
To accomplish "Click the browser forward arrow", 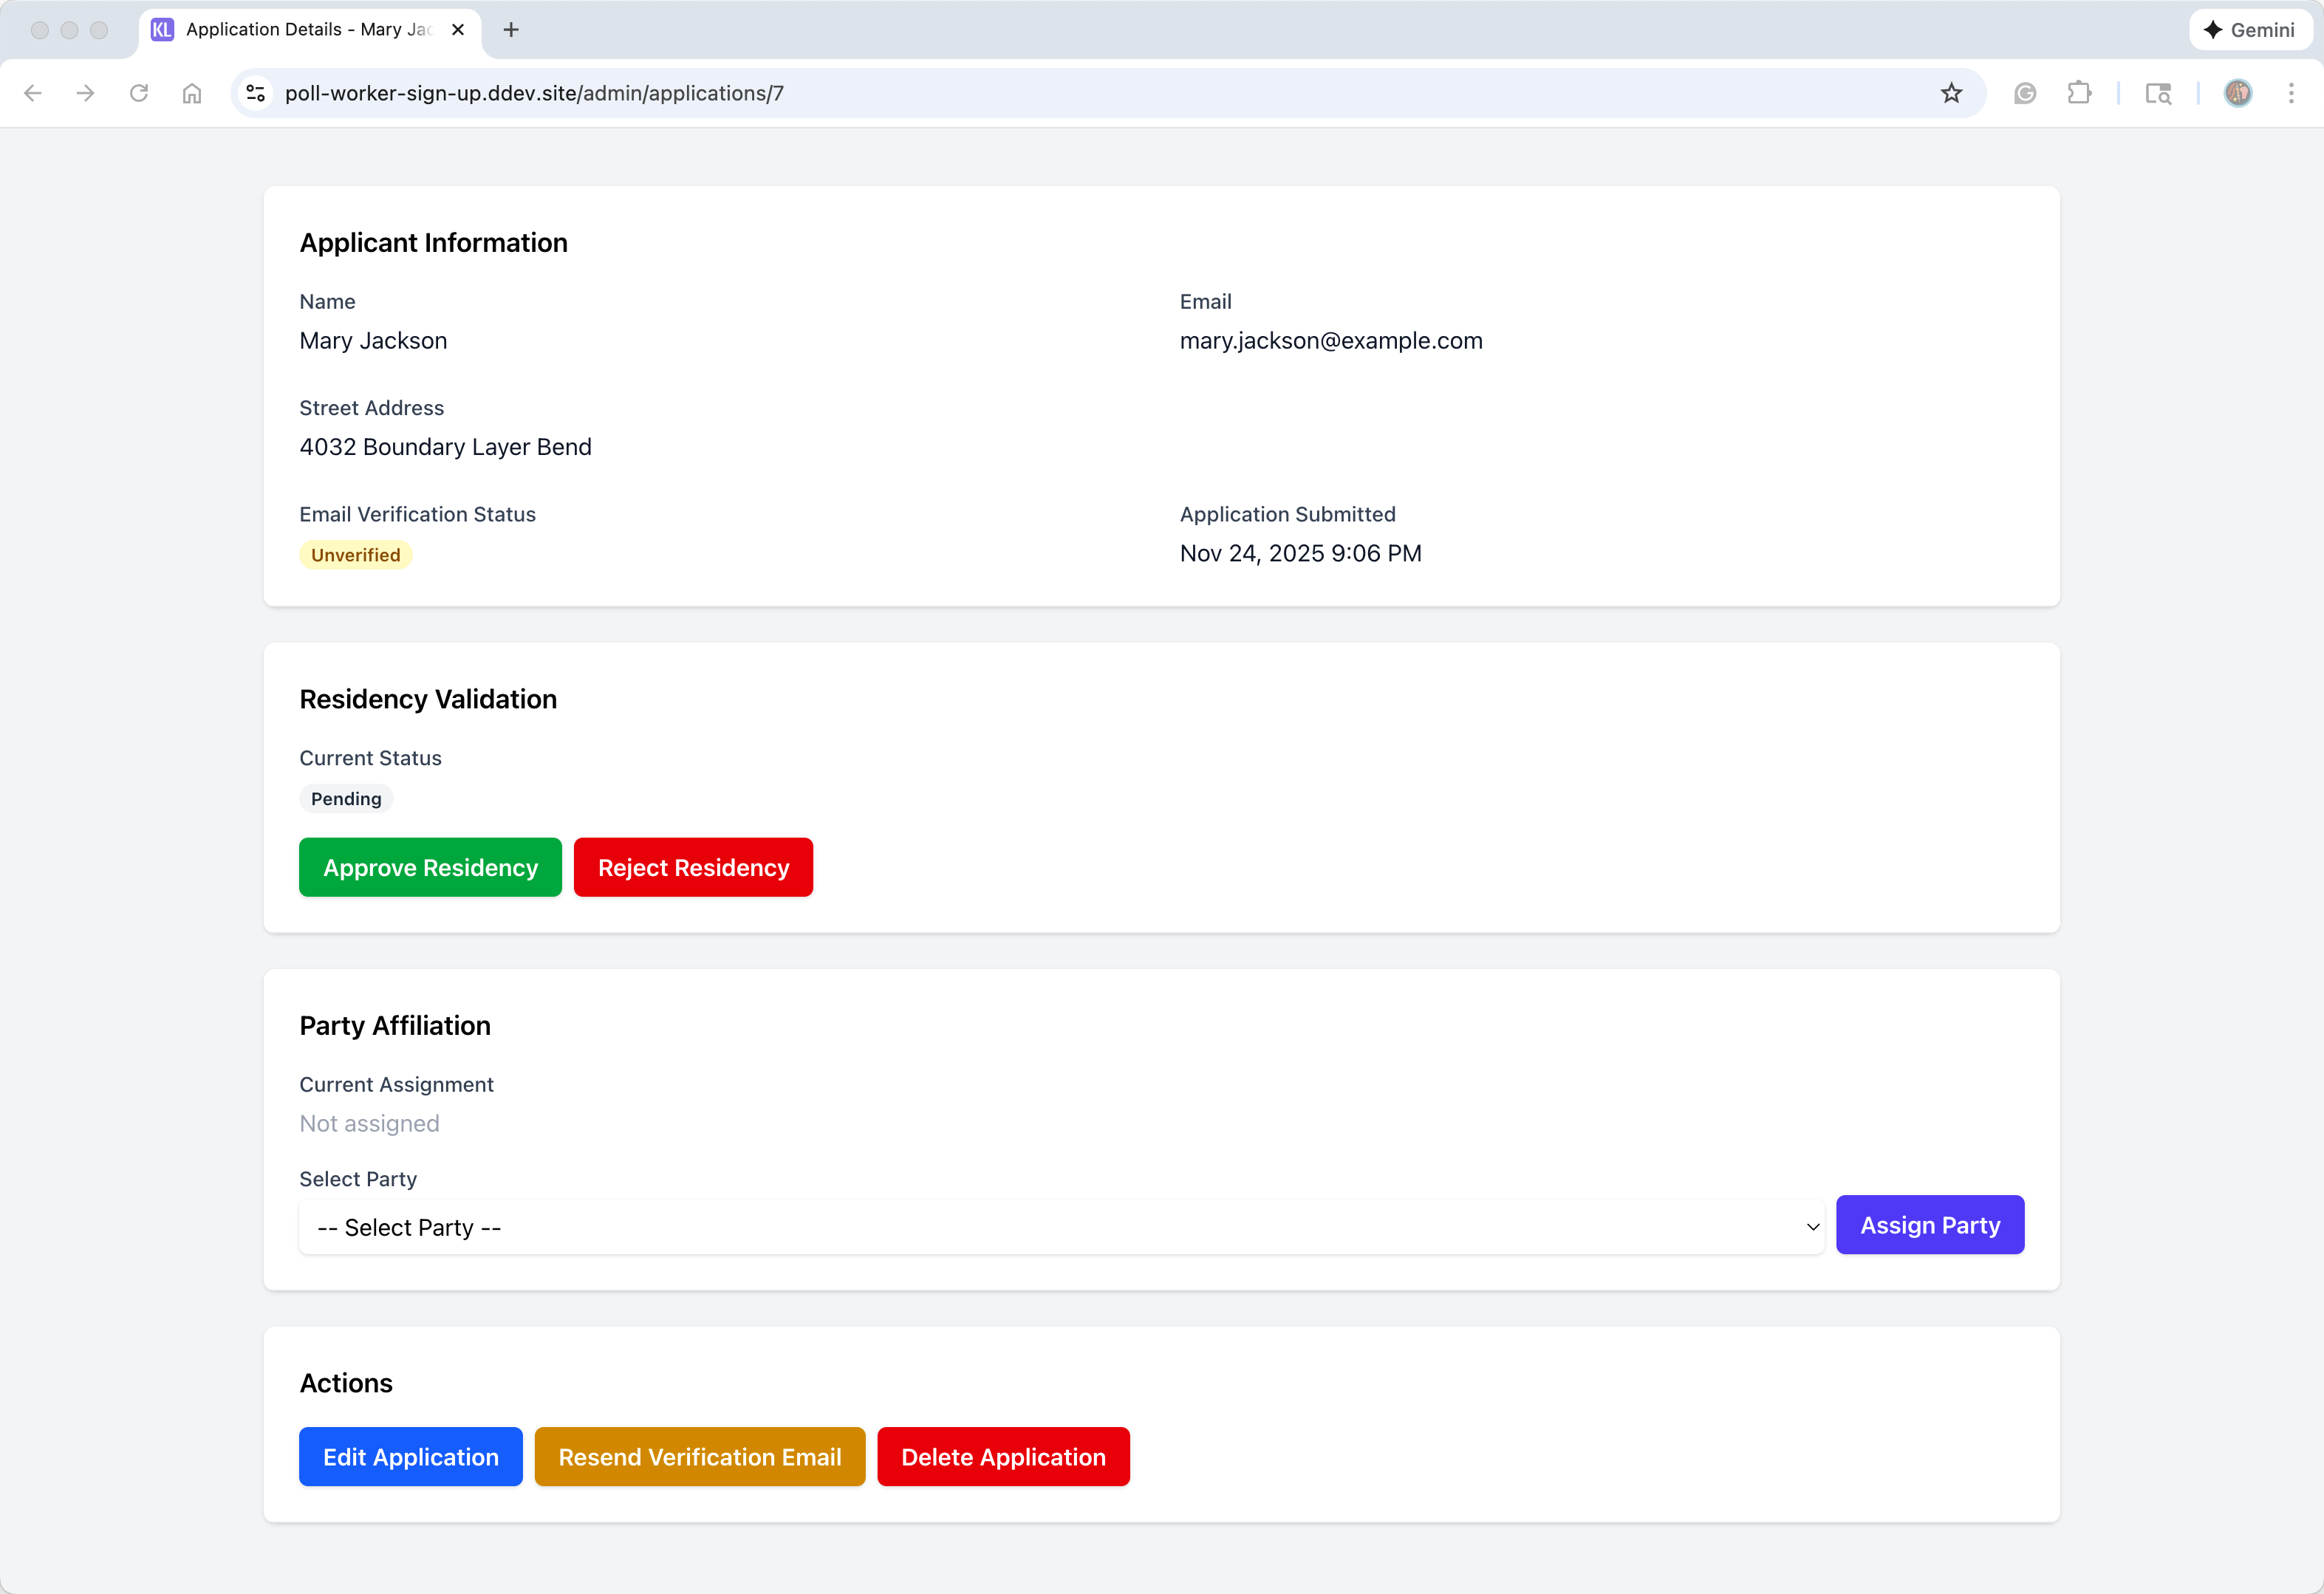I will coord(86,93).
